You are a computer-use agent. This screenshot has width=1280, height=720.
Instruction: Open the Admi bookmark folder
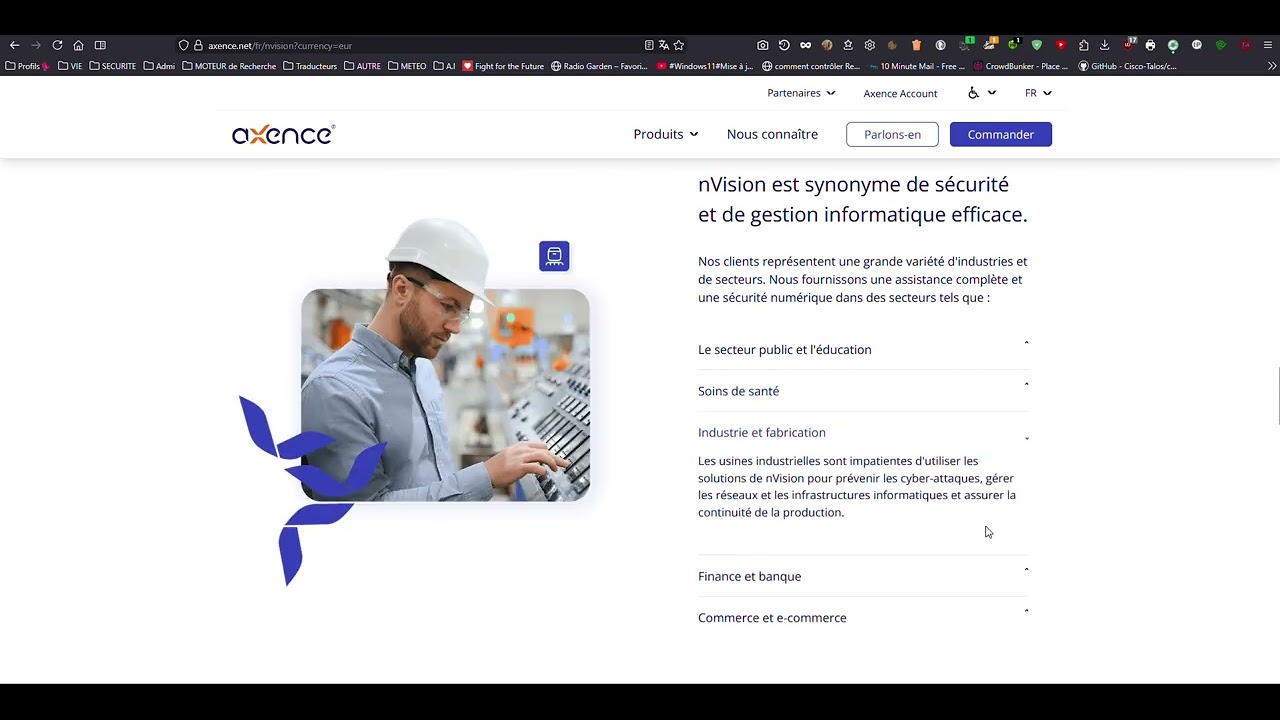pos(159,66)
